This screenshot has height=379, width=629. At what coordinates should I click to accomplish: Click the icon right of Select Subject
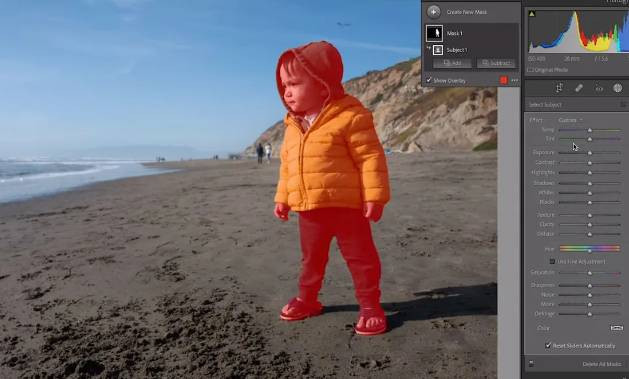(x=623, y=104)
